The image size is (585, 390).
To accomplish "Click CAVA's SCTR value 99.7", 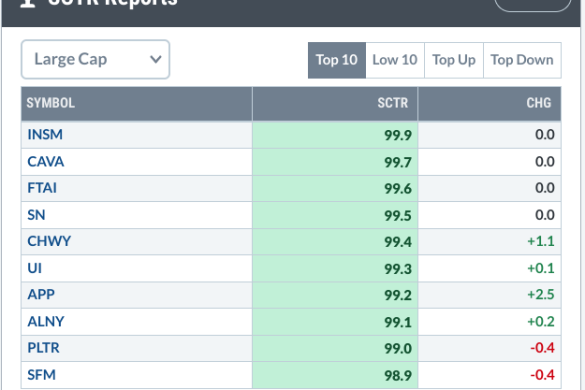I will (398, 163).
